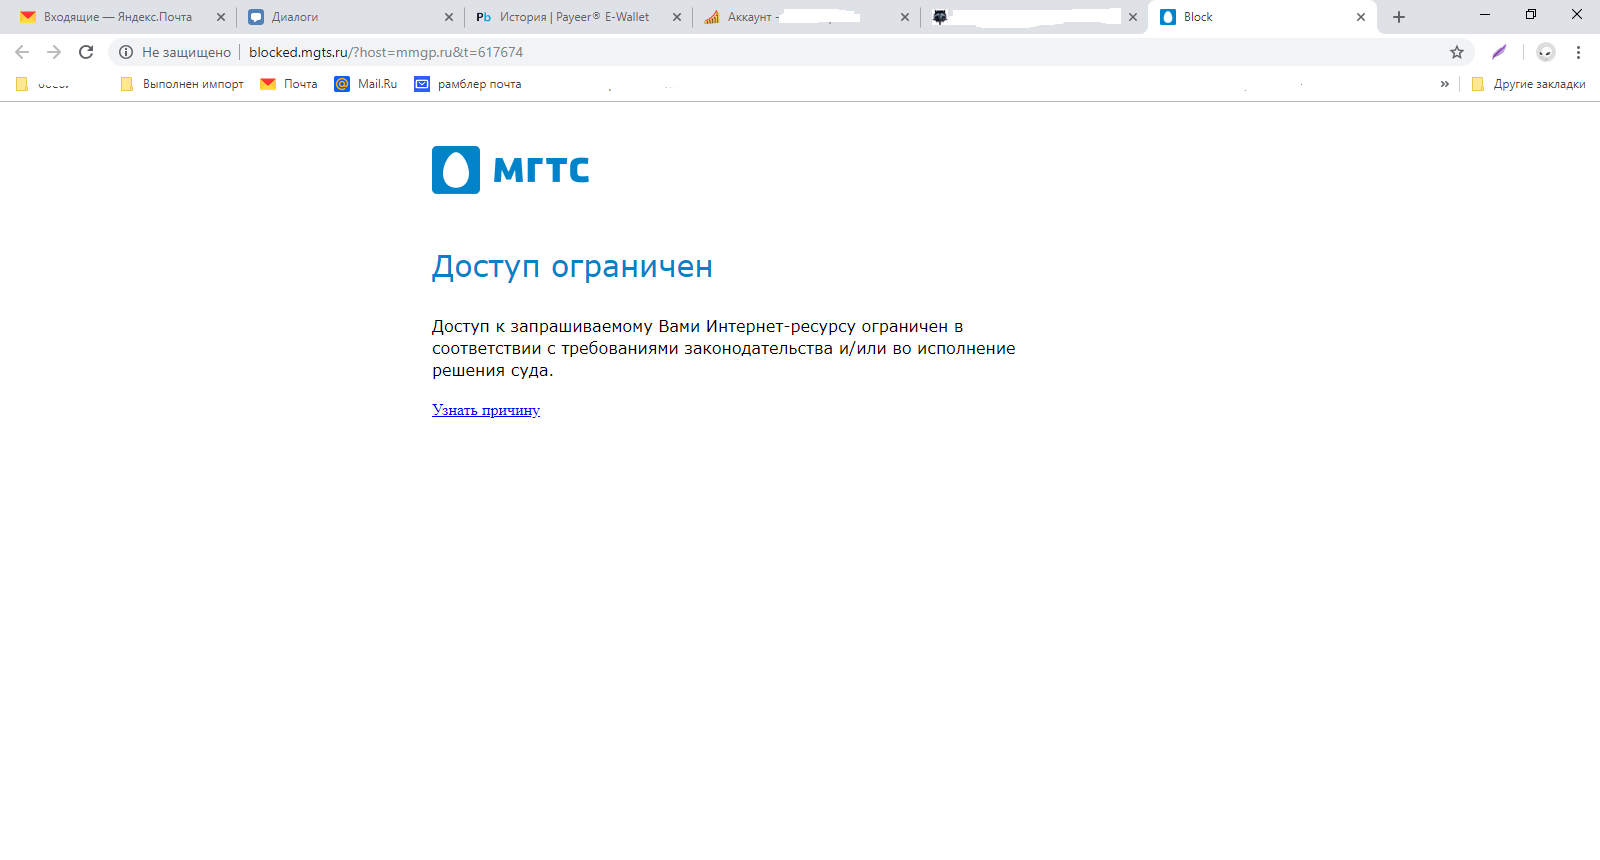Screen dimensions: 1600x860
Task: Click the address bar URL blocked.mgts.ru
Action: (x=386, y=52)
